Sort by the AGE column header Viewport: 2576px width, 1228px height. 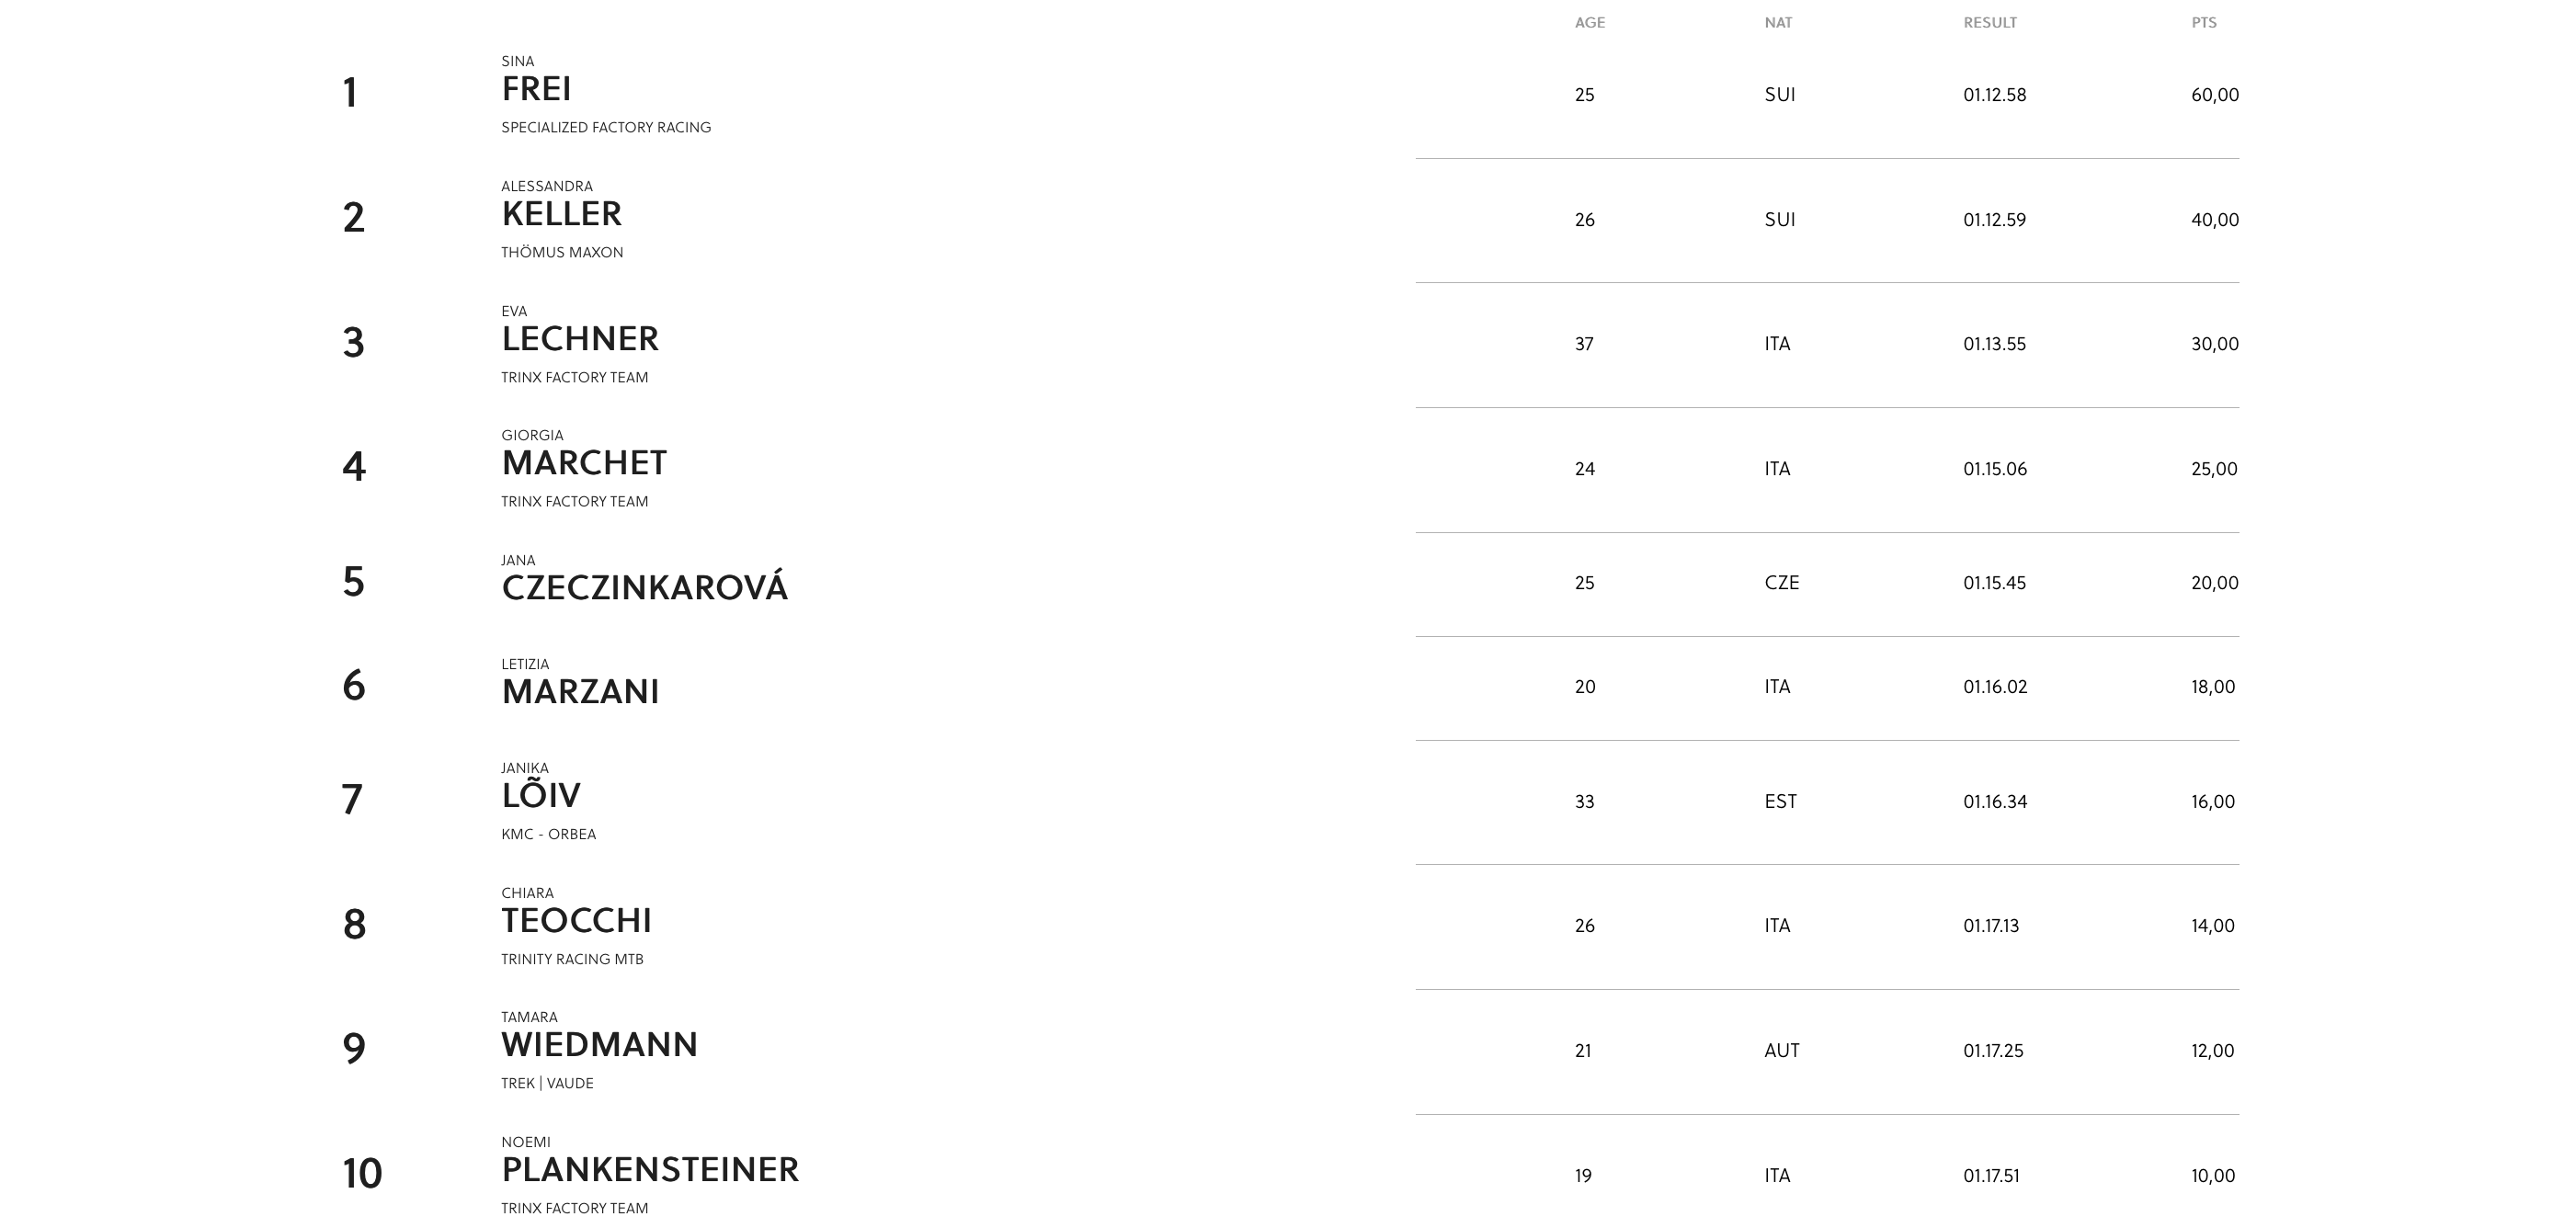click(x=1589, y=23)
